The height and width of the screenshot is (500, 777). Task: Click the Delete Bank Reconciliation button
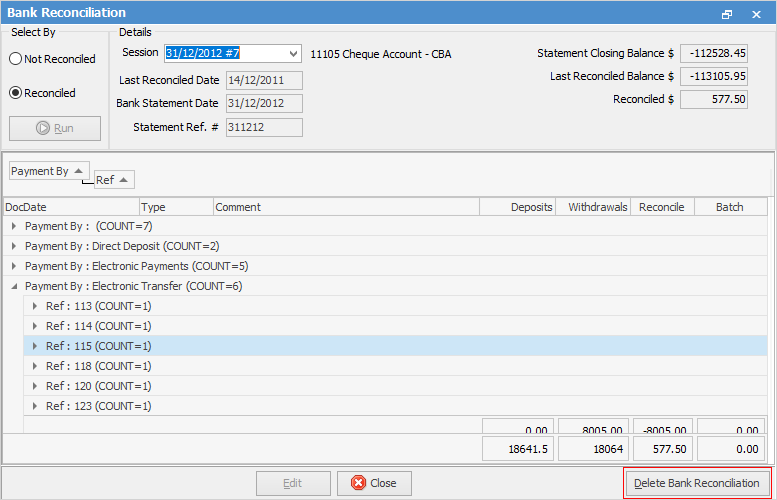697,483
